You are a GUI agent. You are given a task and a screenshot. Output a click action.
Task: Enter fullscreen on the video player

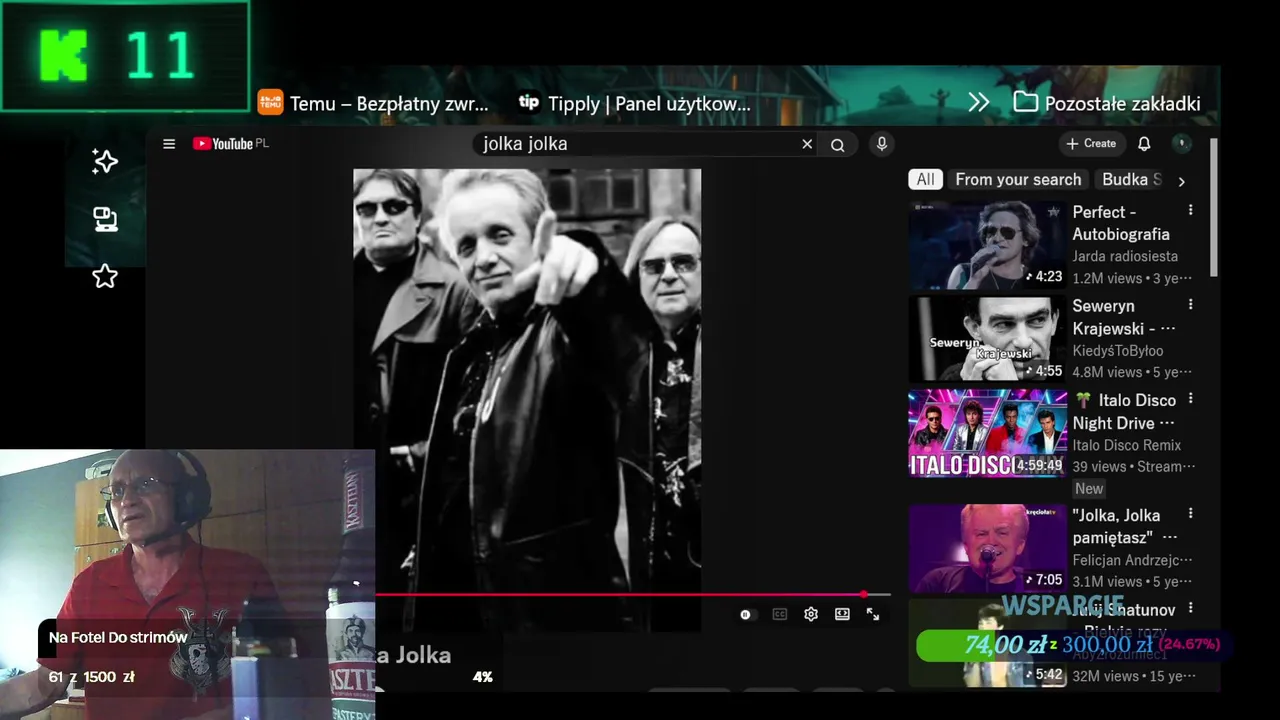point(873,614)
